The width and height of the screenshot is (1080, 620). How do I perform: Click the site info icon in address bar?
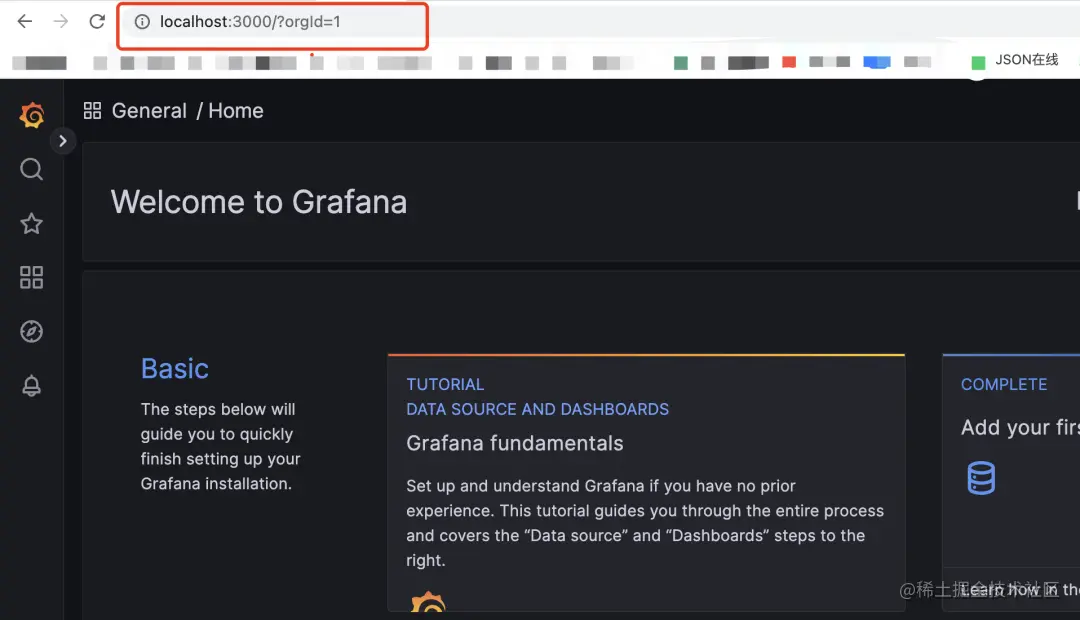coord(142,22)
